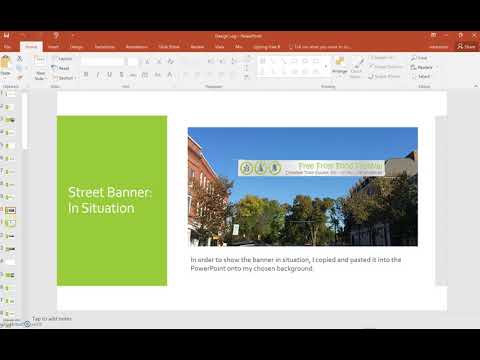Collapse the ribbon with chevron

point(475,86)
